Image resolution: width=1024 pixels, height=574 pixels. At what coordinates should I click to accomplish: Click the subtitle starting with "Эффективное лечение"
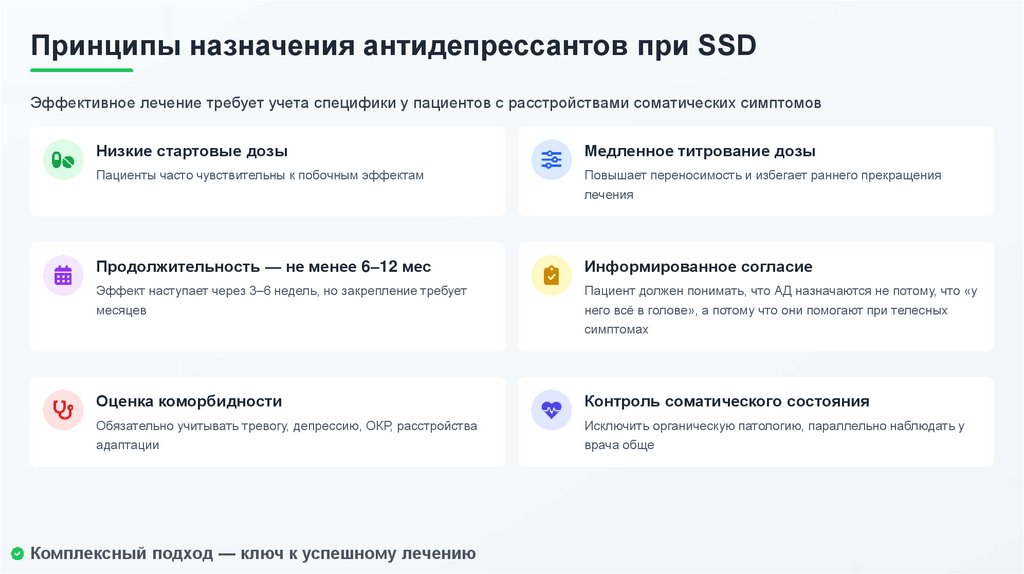pos(425,103)
